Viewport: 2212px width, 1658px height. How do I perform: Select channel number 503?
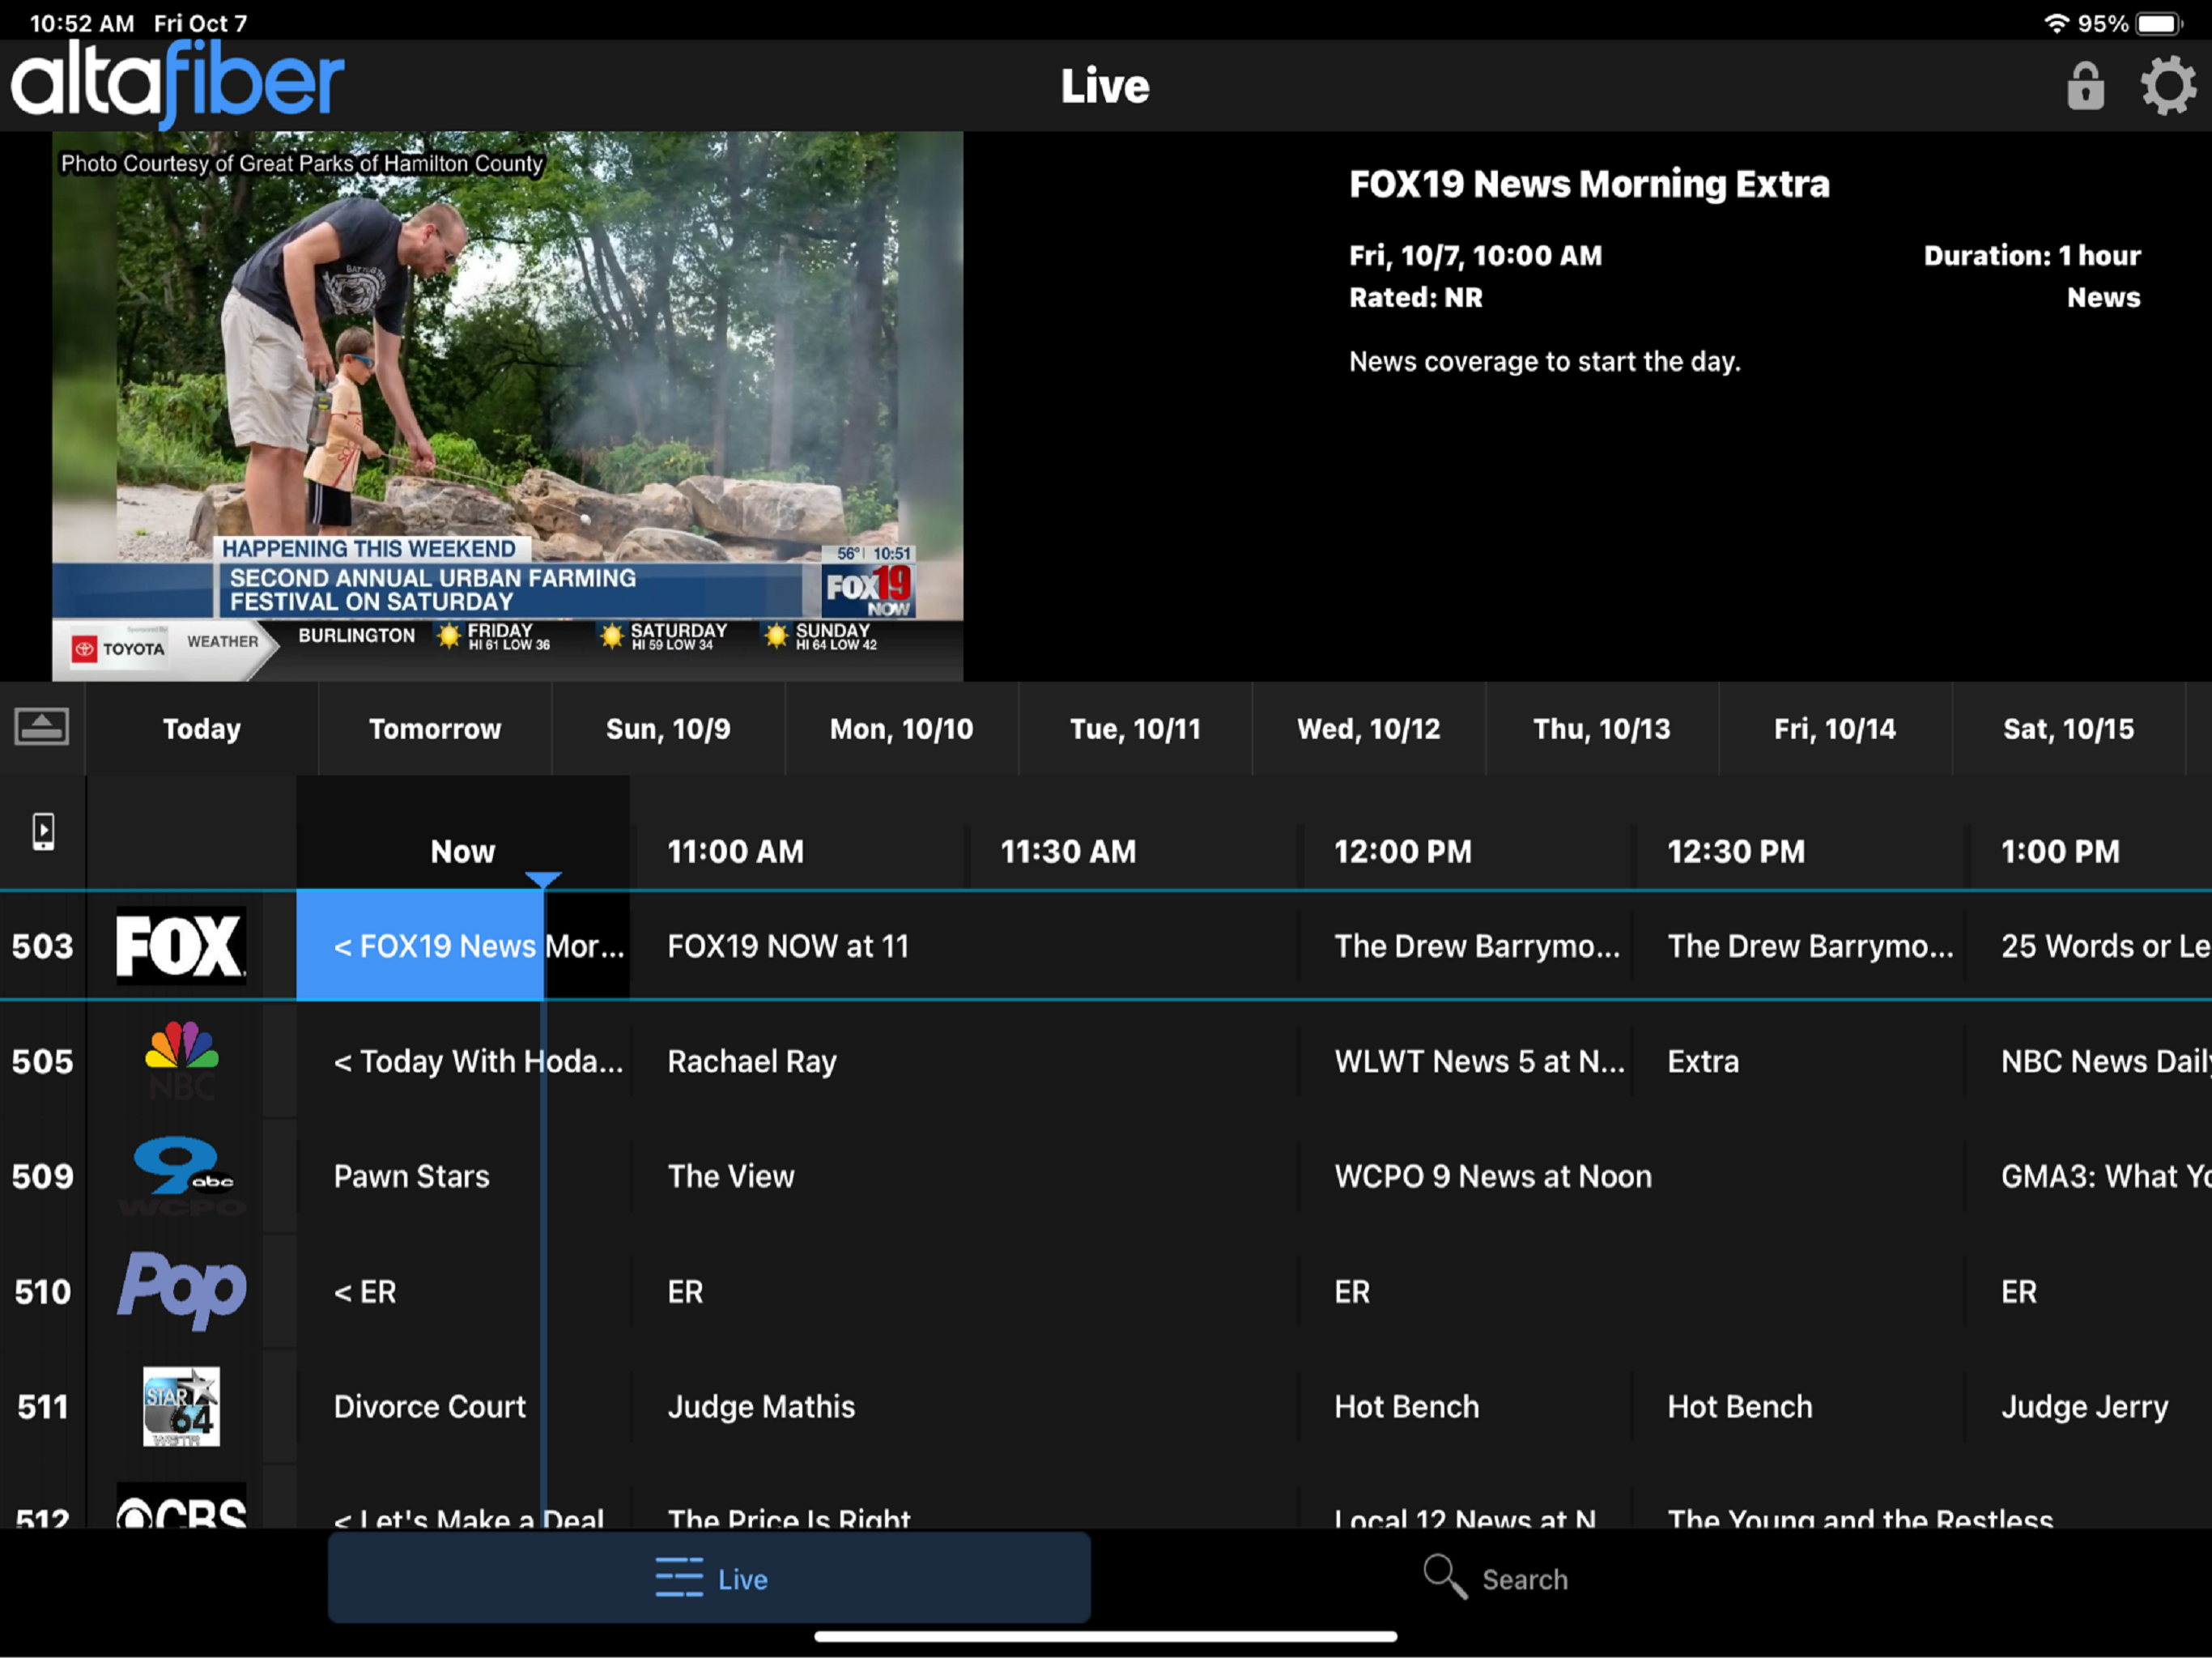click(x=43, y=945)
